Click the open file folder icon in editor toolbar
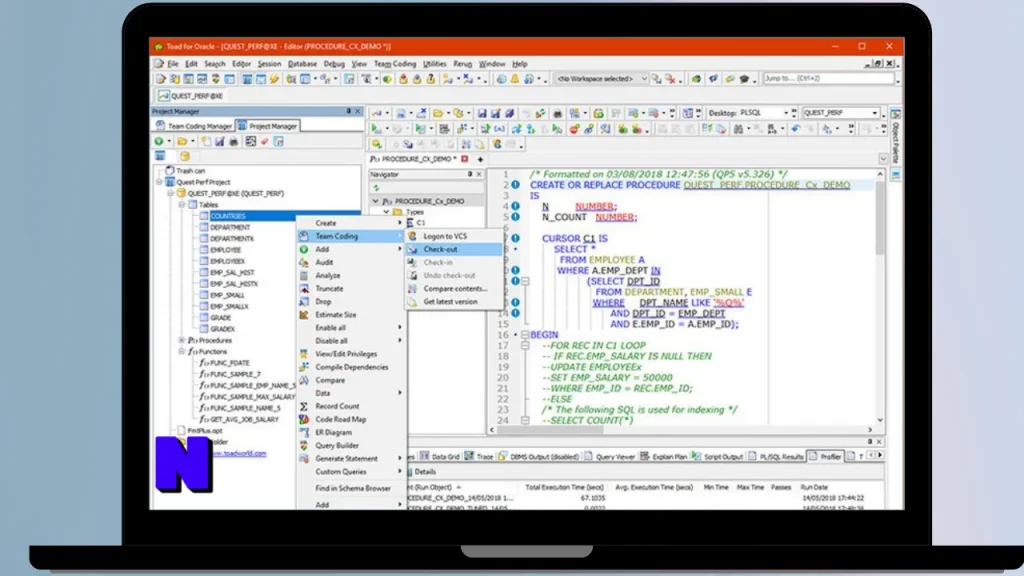Image resolution: width=1024 pixels, height=576 pixels. point(438,114)
